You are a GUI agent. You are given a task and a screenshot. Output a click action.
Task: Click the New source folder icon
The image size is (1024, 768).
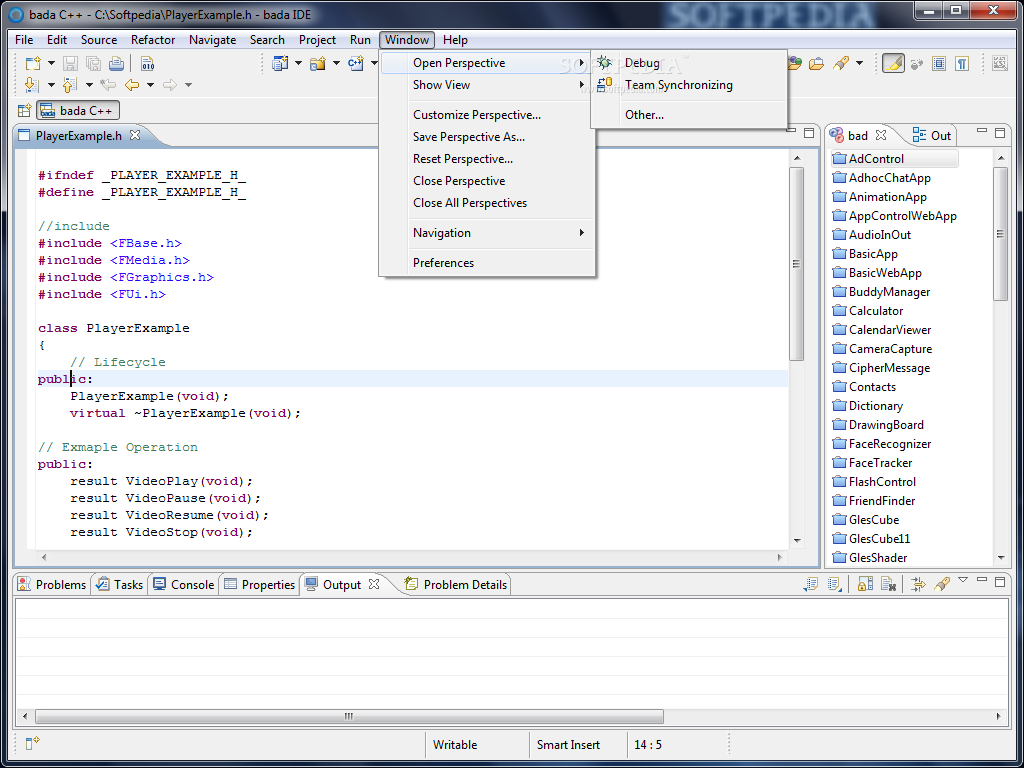coord(318,63)
